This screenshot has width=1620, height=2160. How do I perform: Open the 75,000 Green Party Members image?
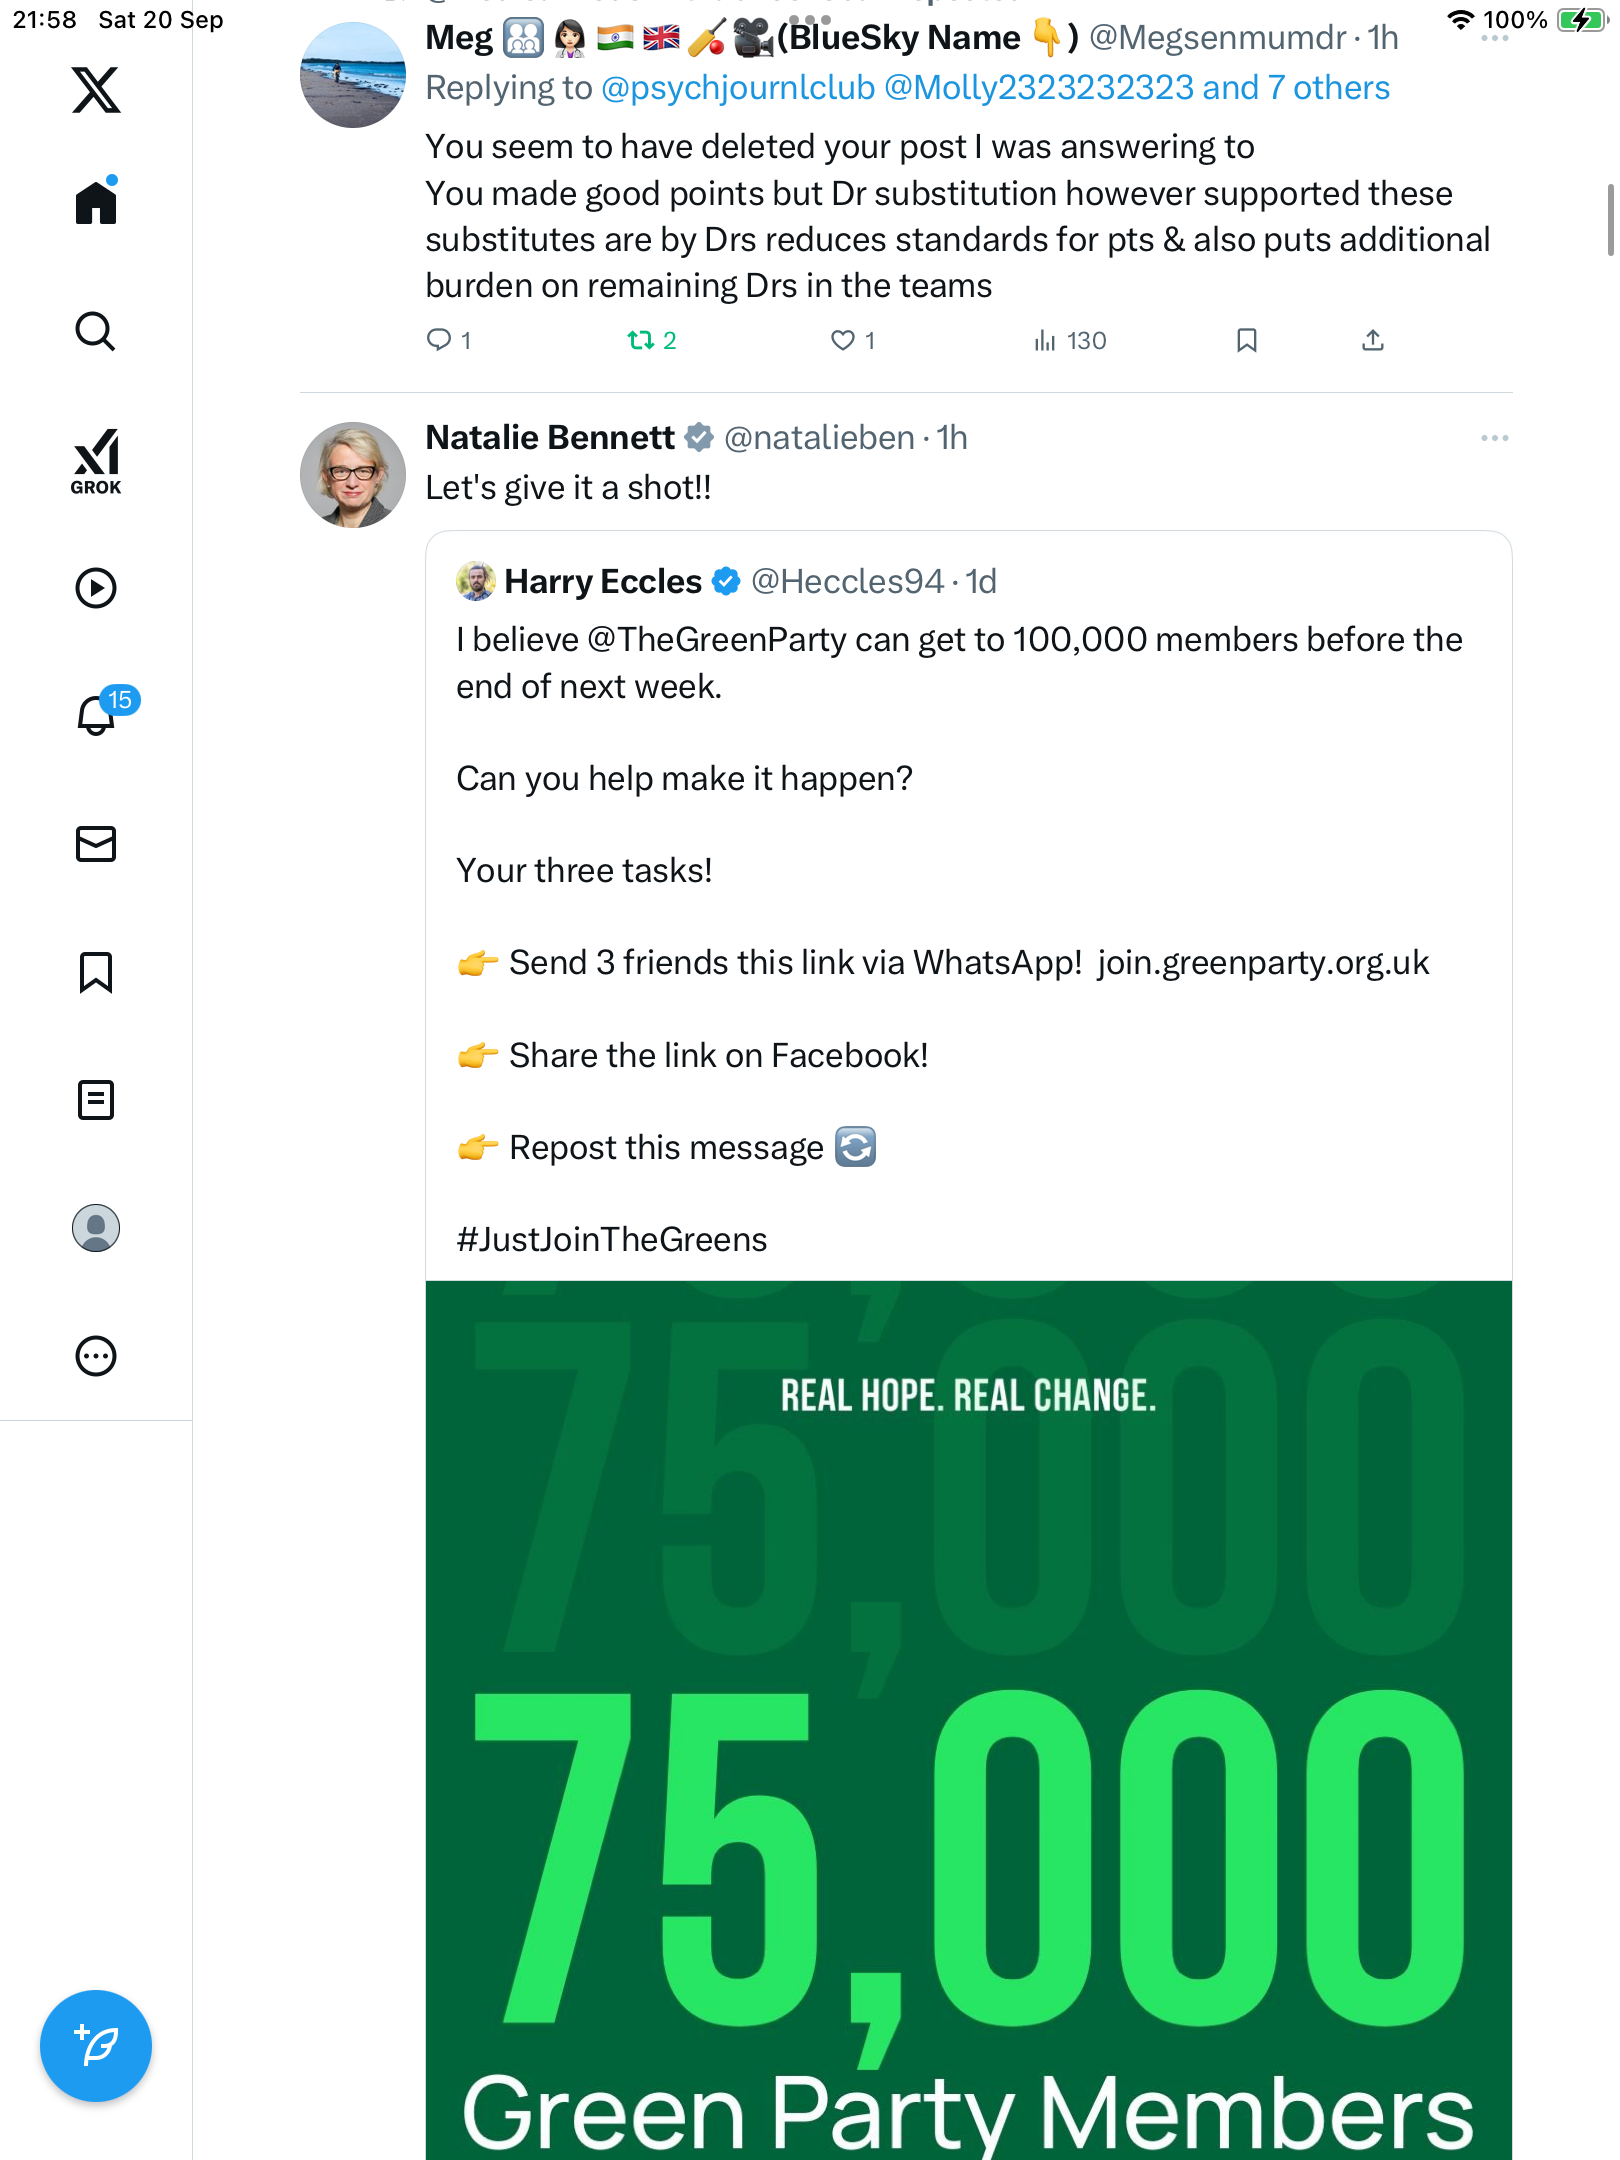click(968, 1720)
